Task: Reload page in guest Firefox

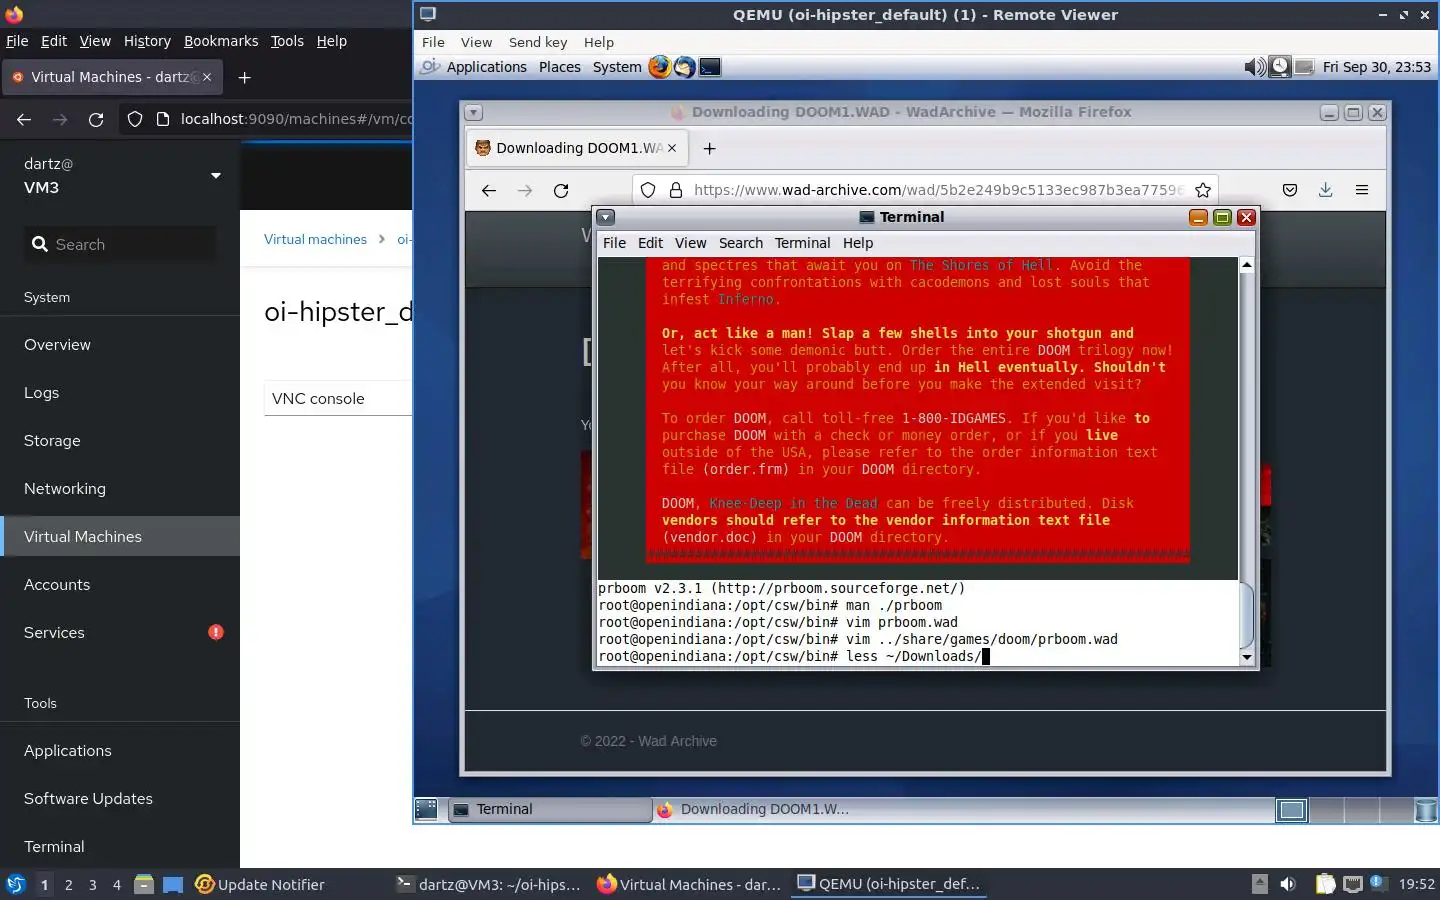Action: [x=561, y=190]
